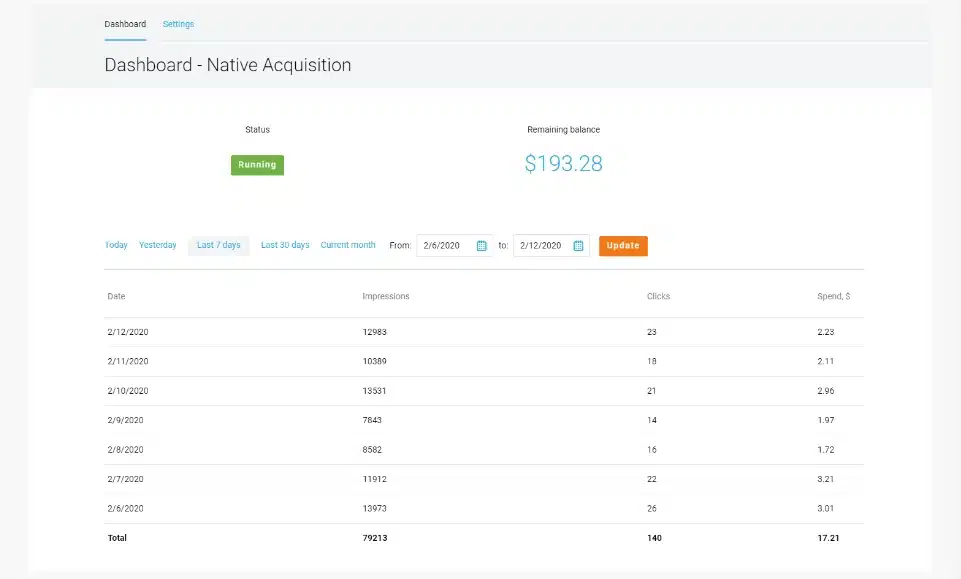Filter by Today
Image resolution: width=961 pixels, height=579 pixels.
coord(116,245)
